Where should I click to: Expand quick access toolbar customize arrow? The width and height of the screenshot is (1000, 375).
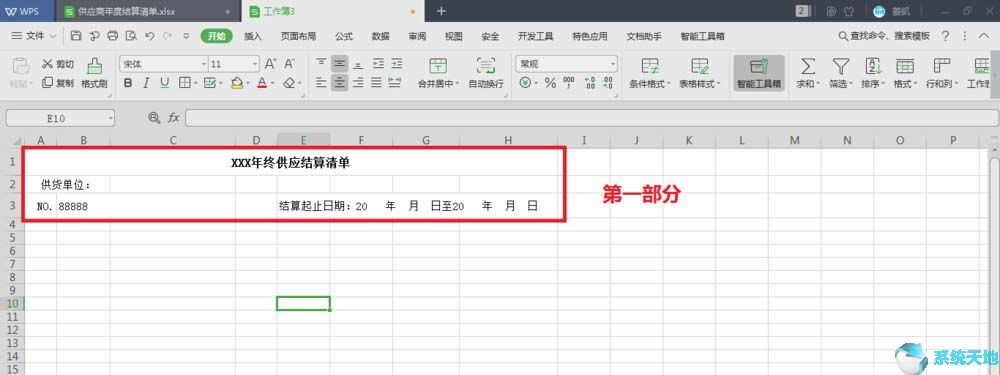click(186, 36)
